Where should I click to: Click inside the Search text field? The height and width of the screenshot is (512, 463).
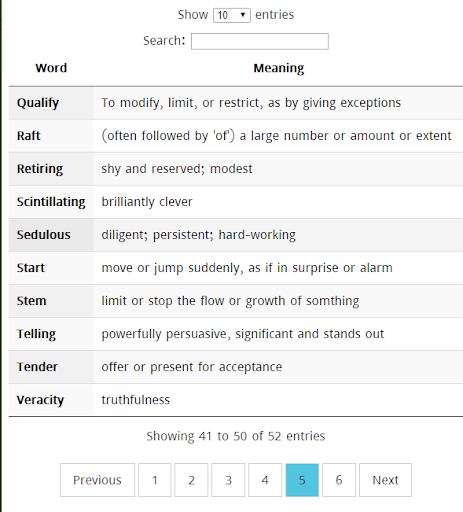pos(260,41)
